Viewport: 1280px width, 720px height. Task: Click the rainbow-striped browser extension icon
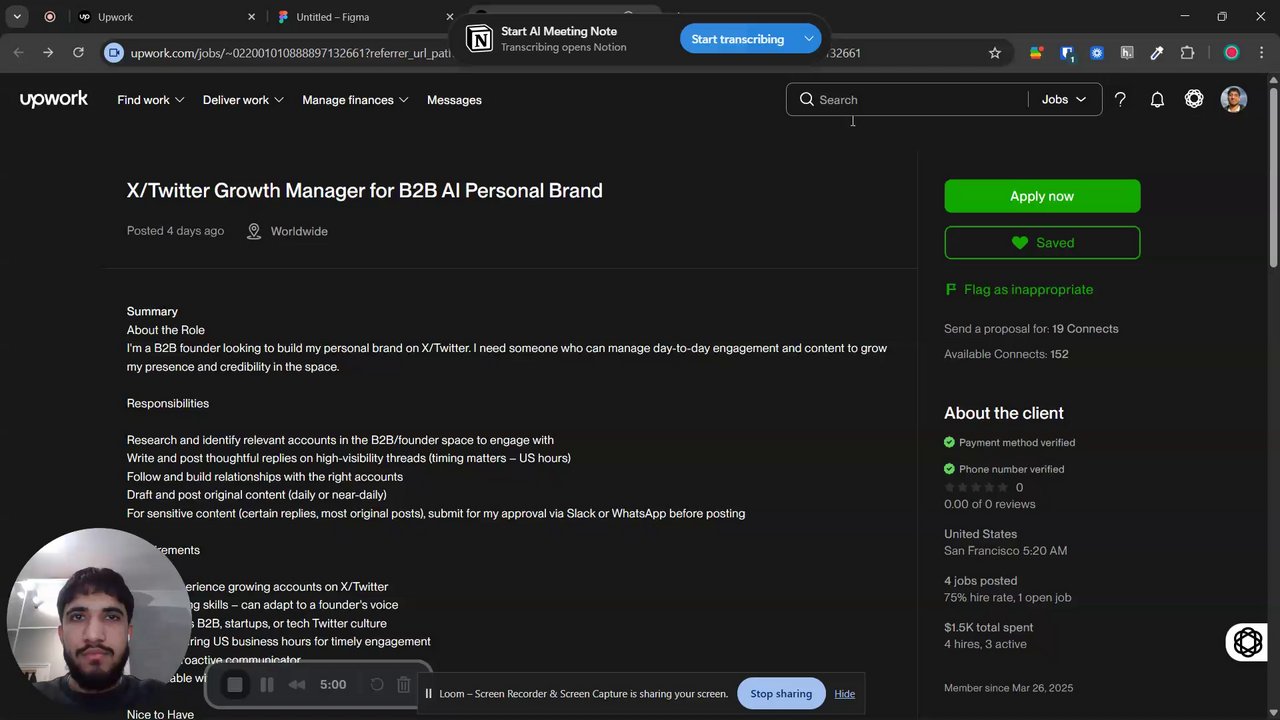[x=1036, y=53]
